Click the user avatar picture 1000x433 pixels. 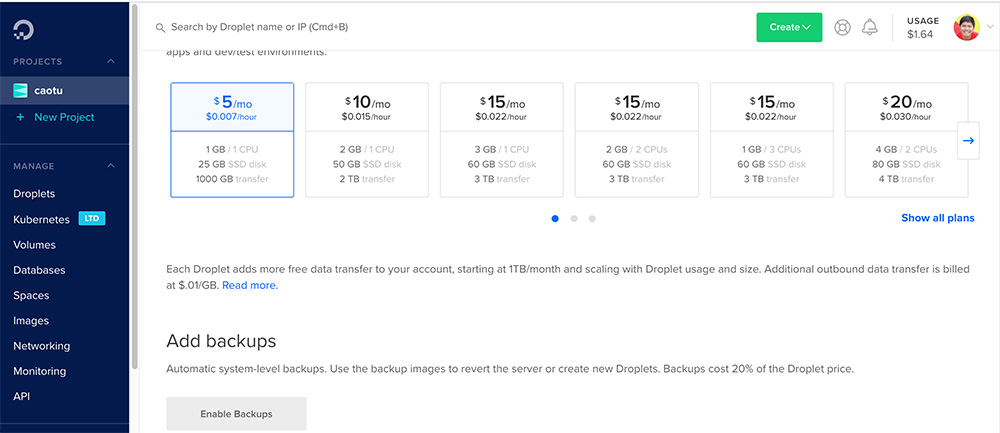(x=966, y=27)
